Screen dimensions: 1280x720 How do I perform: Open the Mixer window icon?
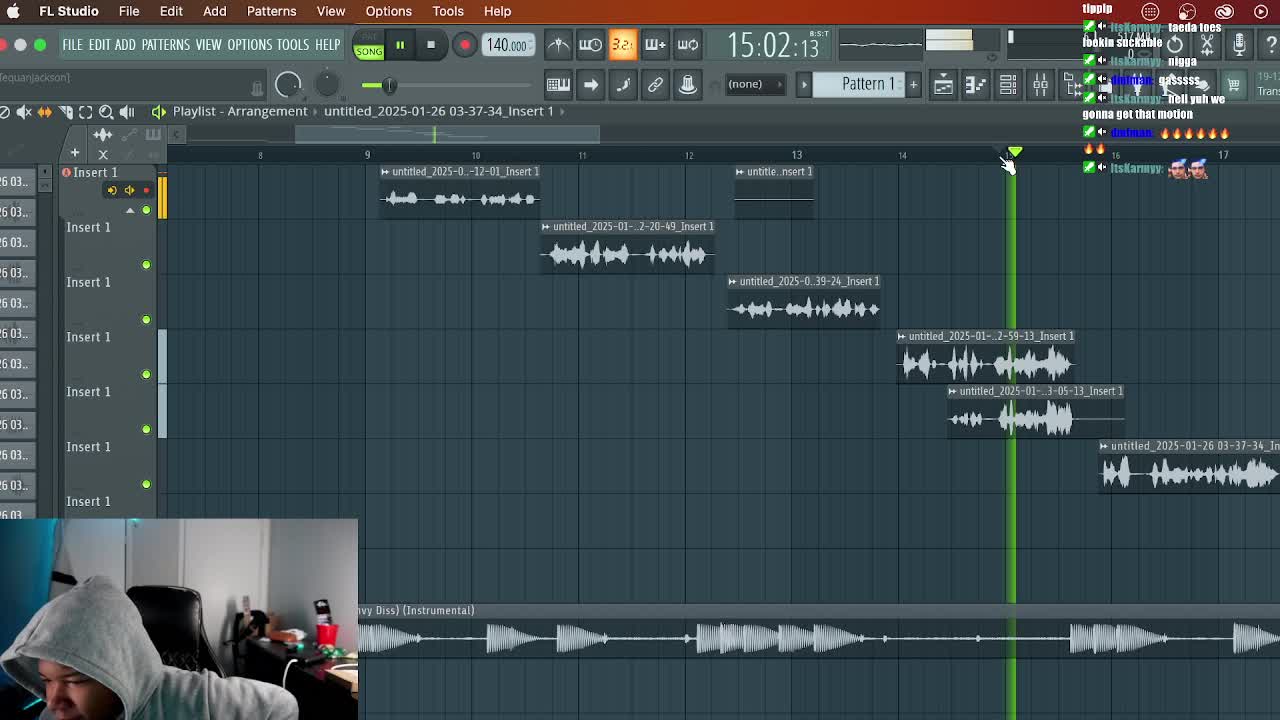(x=1040, y=85)
